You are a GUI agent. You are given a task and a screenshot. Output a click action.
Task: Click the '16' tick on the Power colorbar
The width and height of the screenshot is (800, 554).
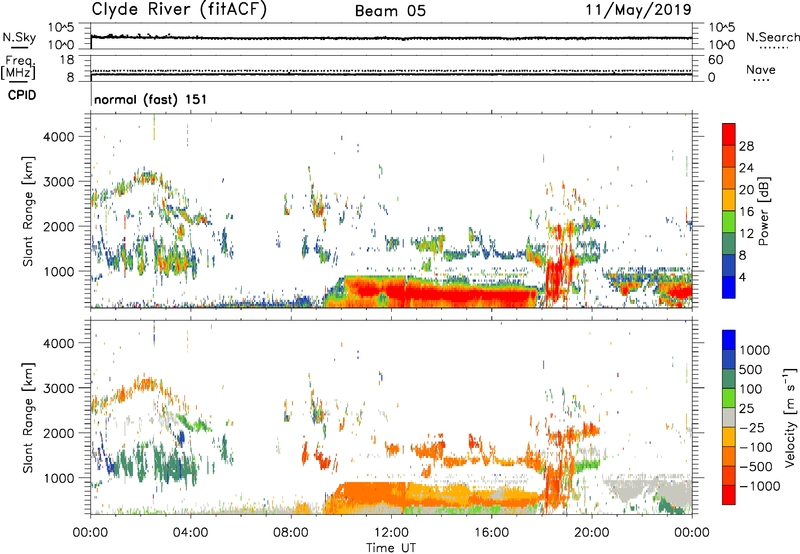tap(746, 212)
